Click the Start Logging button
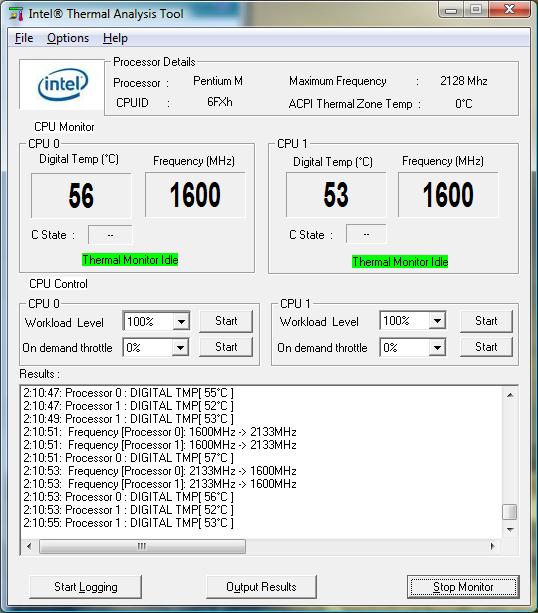 86,587
